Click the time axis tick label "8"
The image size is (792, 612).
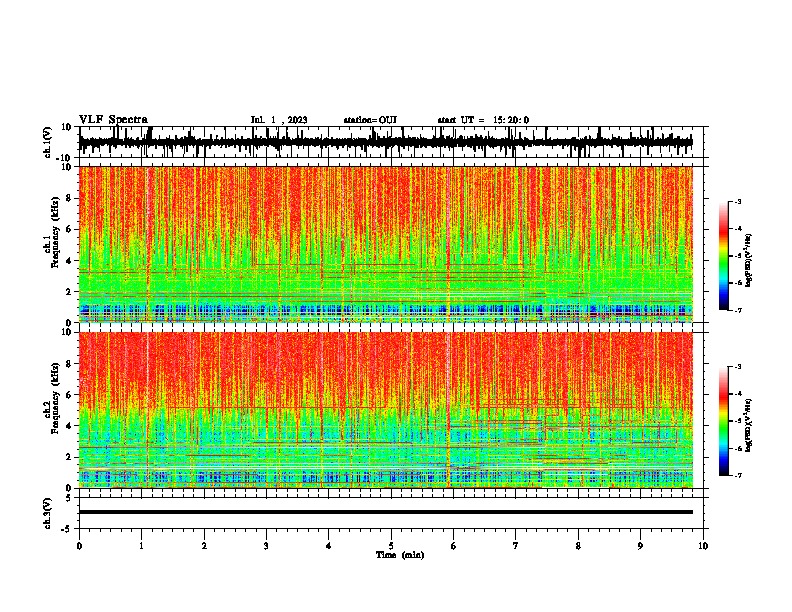click(578, 546)
